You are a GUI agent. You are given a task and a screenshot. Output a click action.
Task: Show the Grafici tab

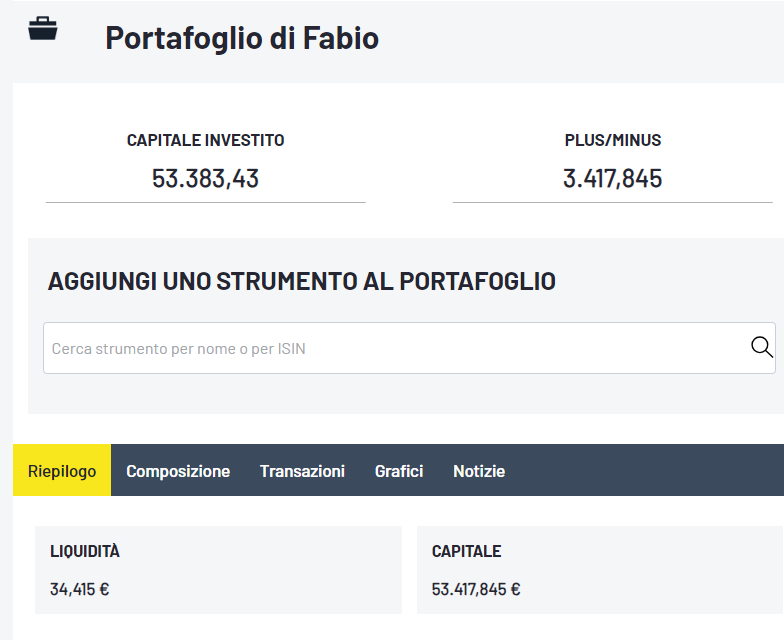coord(399,471)
